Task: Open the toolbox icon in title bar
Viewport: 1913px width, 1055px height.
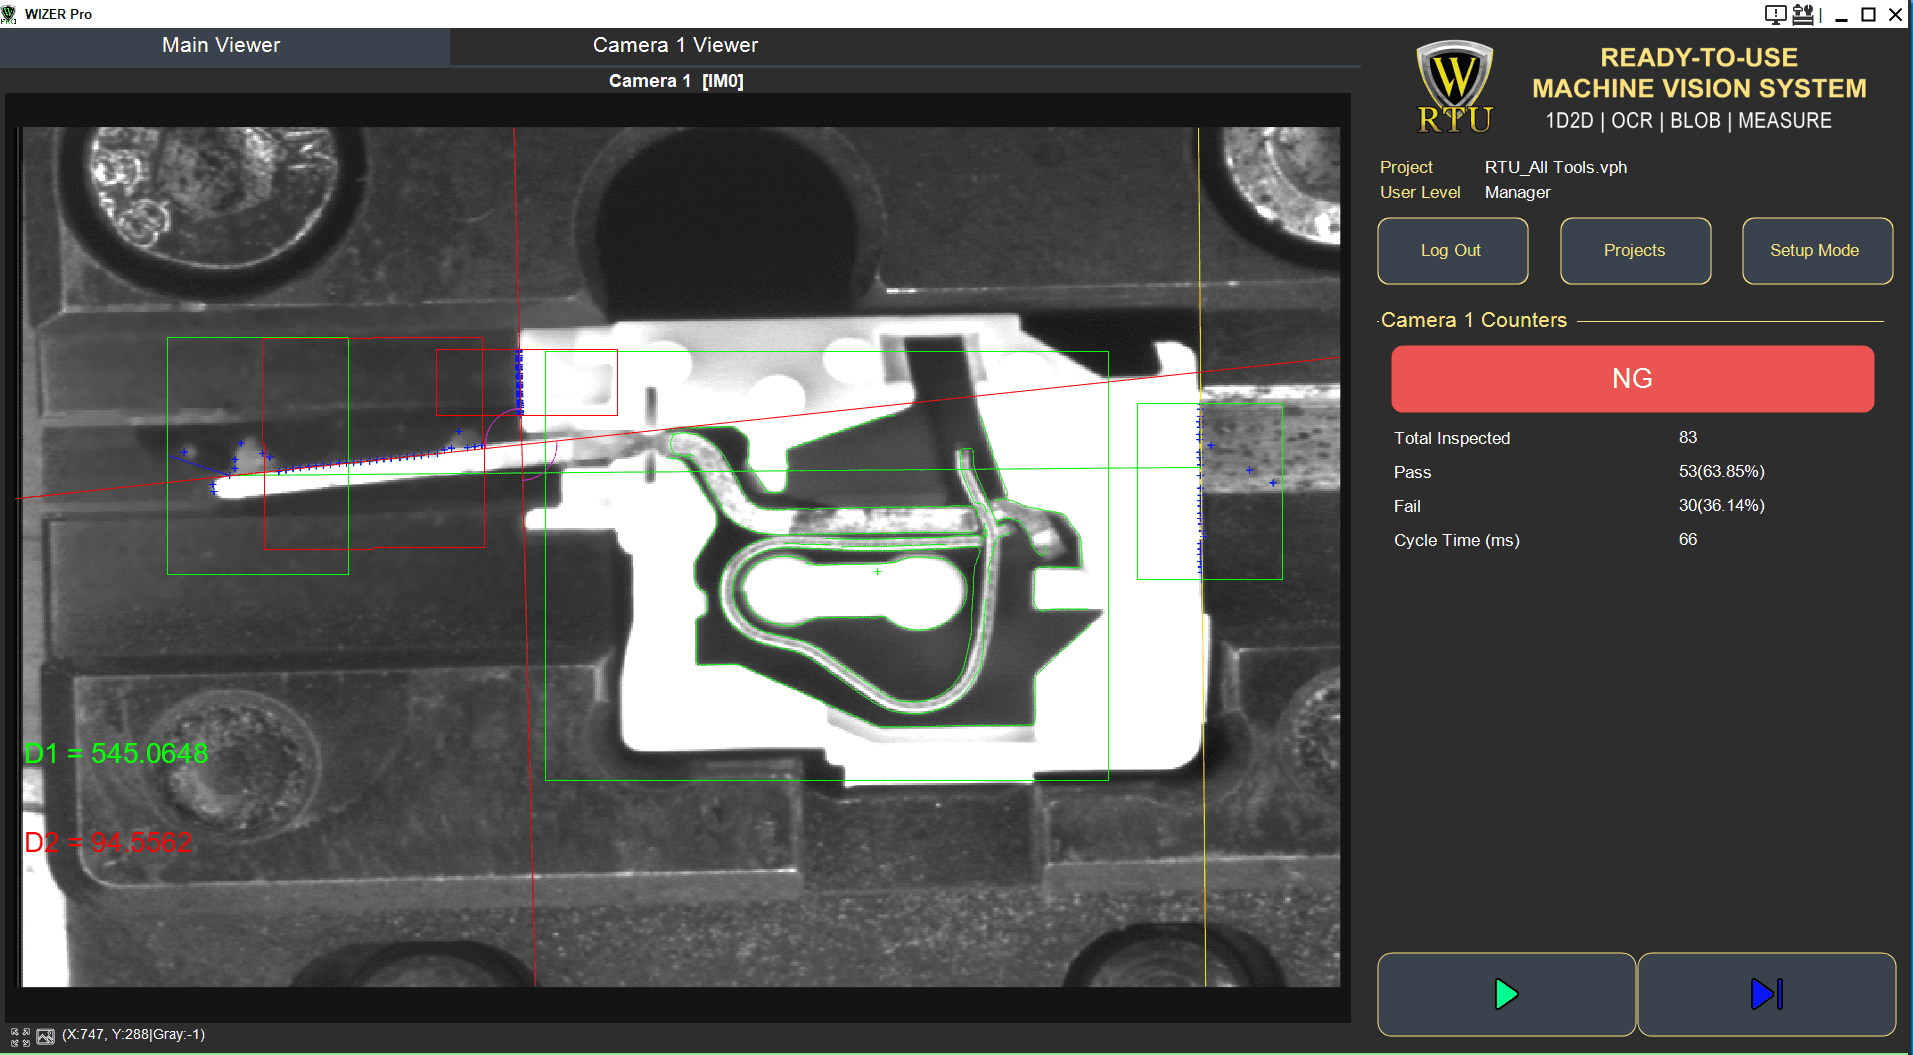Action: point(1803,14)
